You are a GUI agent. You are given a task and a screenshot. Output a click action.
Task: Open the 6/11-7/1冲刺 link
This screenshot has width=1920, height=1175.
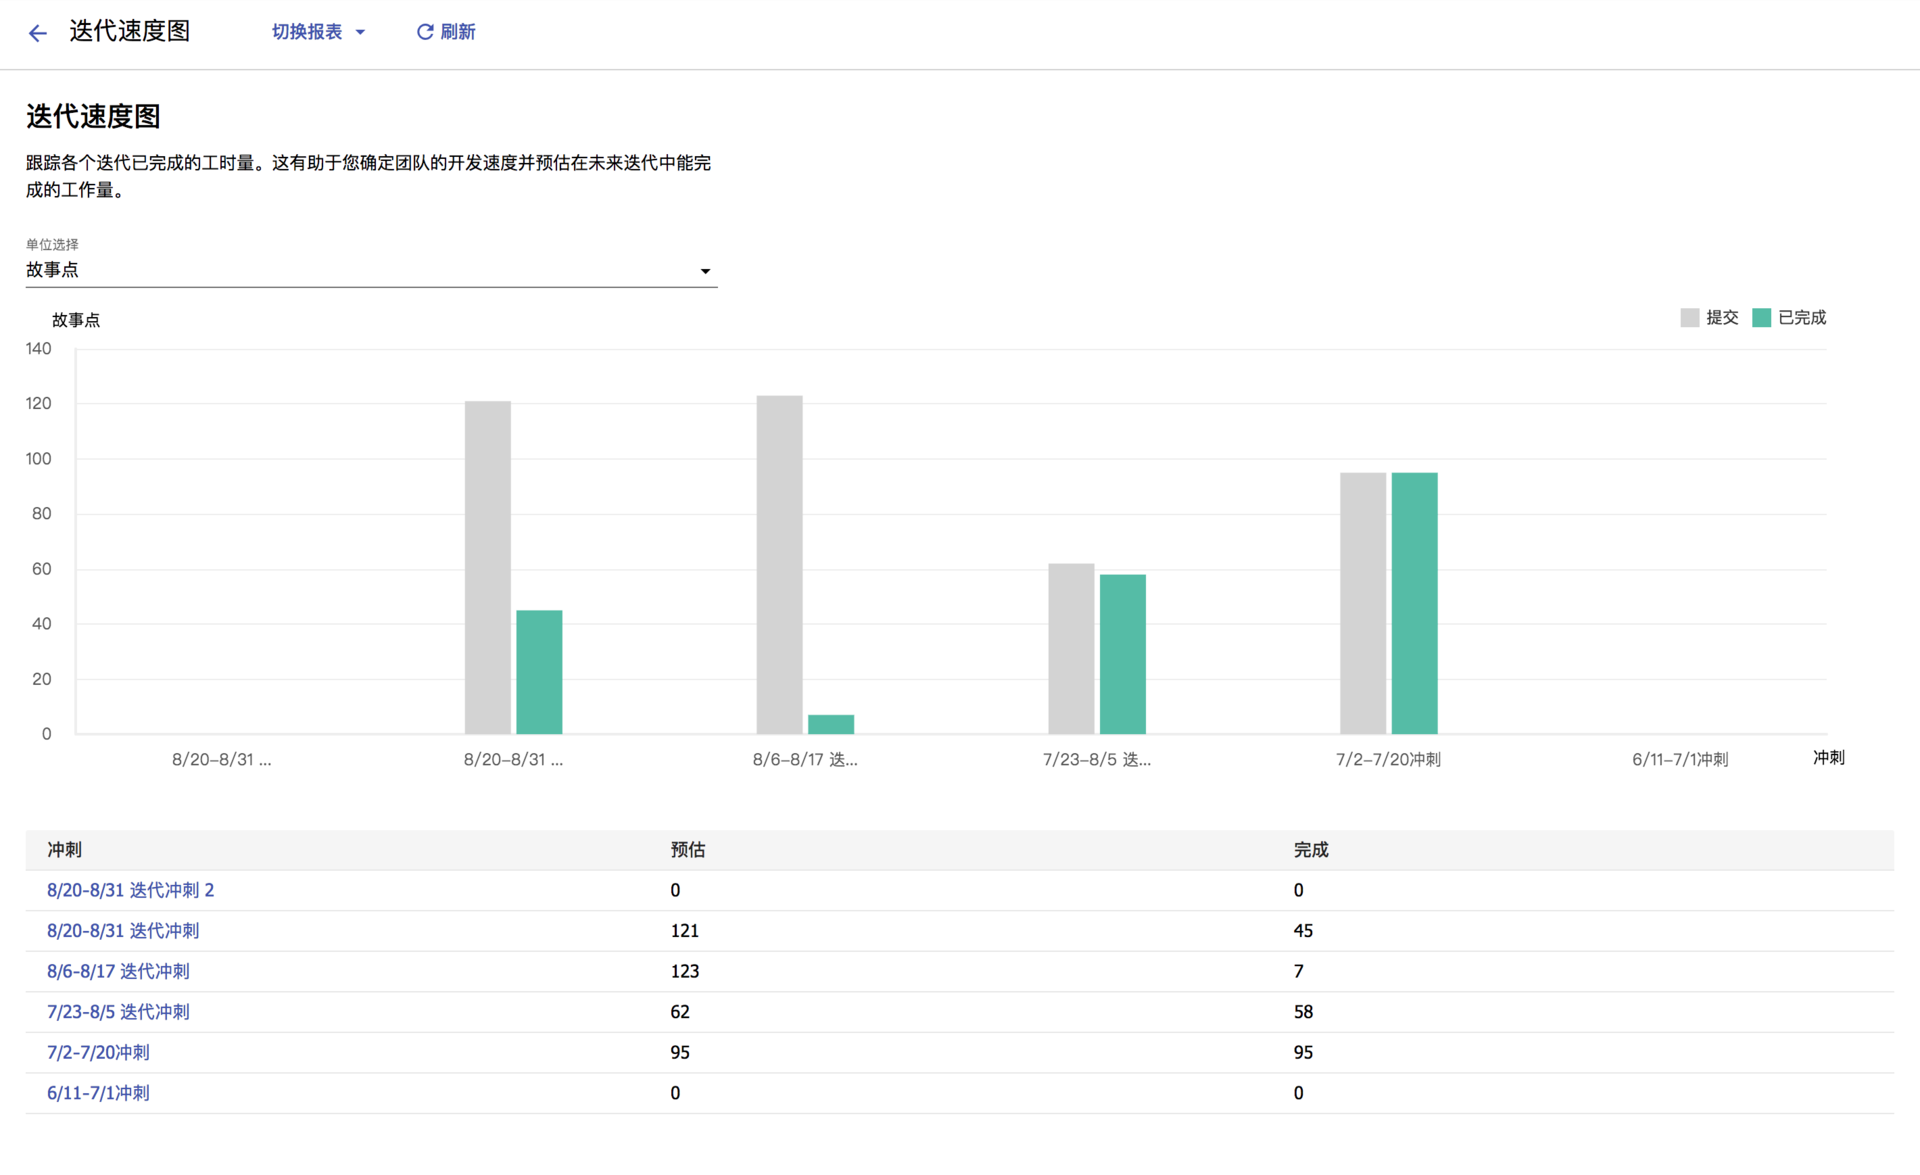[x=98, y=1093]
